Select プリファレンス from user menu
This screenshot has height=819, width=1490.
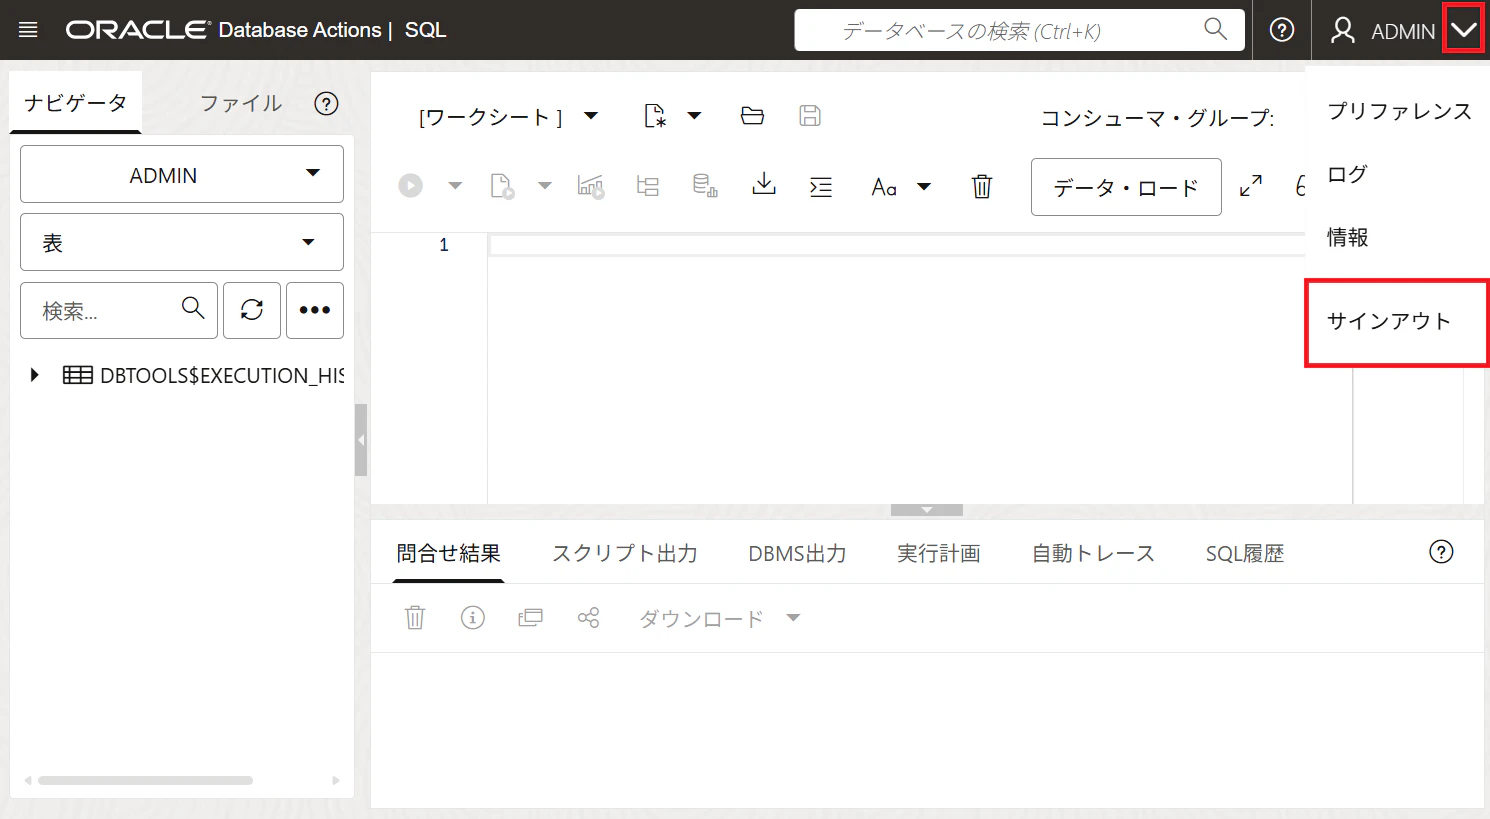pyautogui.click(x=1398, y=111)
